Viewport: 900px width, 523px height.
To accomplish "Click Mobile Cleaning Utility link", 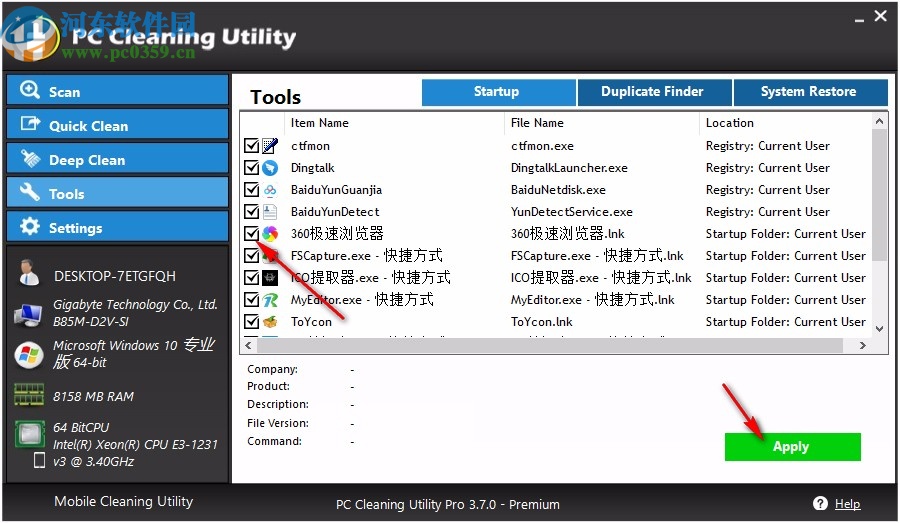I will click(x=123, y=501).
